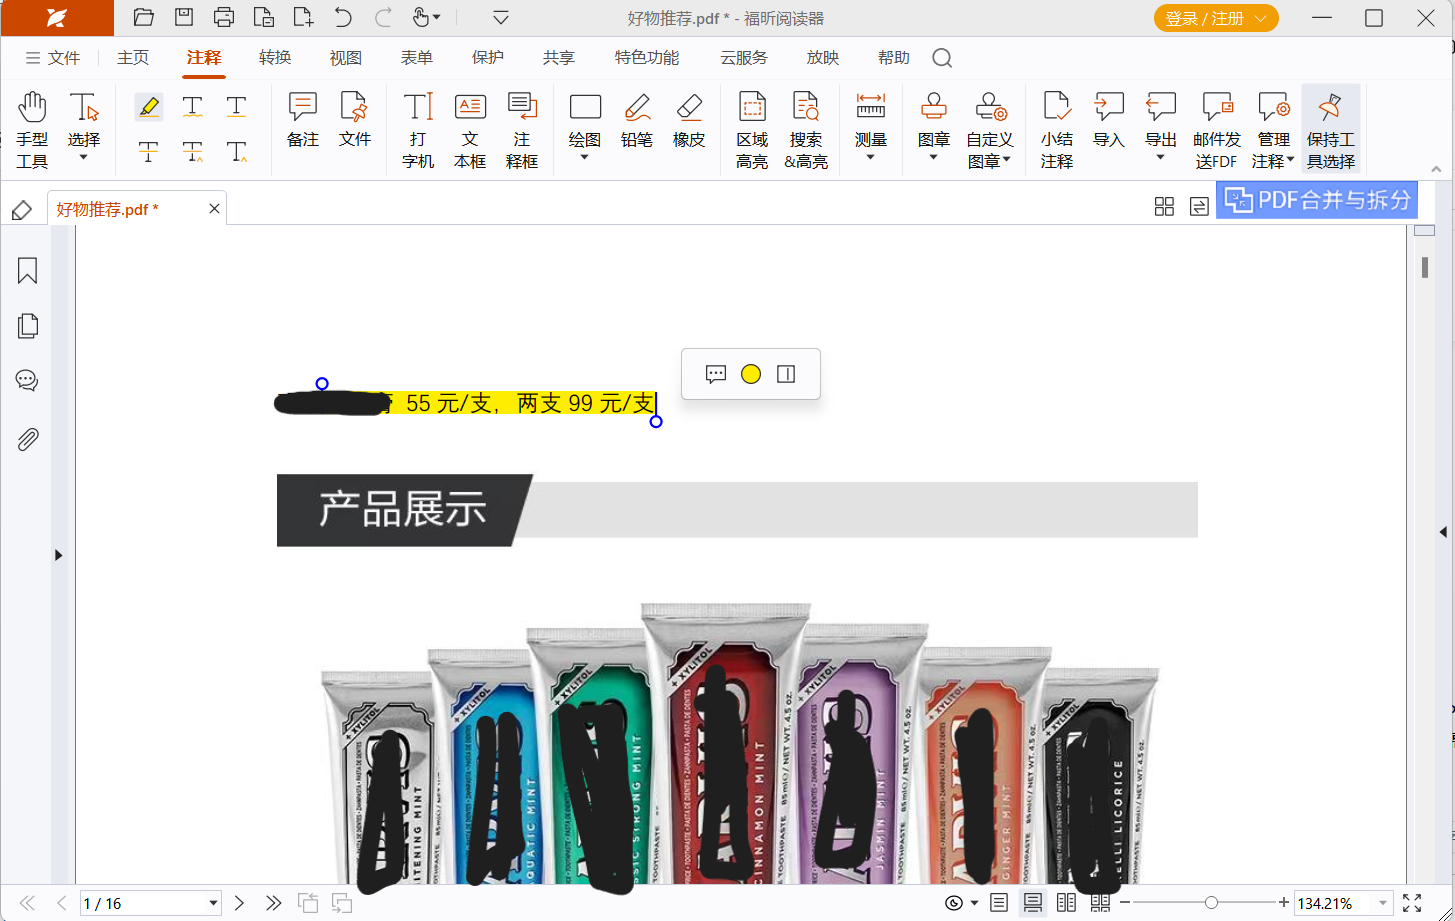Open the thumbnail grid view icon
Viewport: 1455px width, 921px height.
[1164, 206]
